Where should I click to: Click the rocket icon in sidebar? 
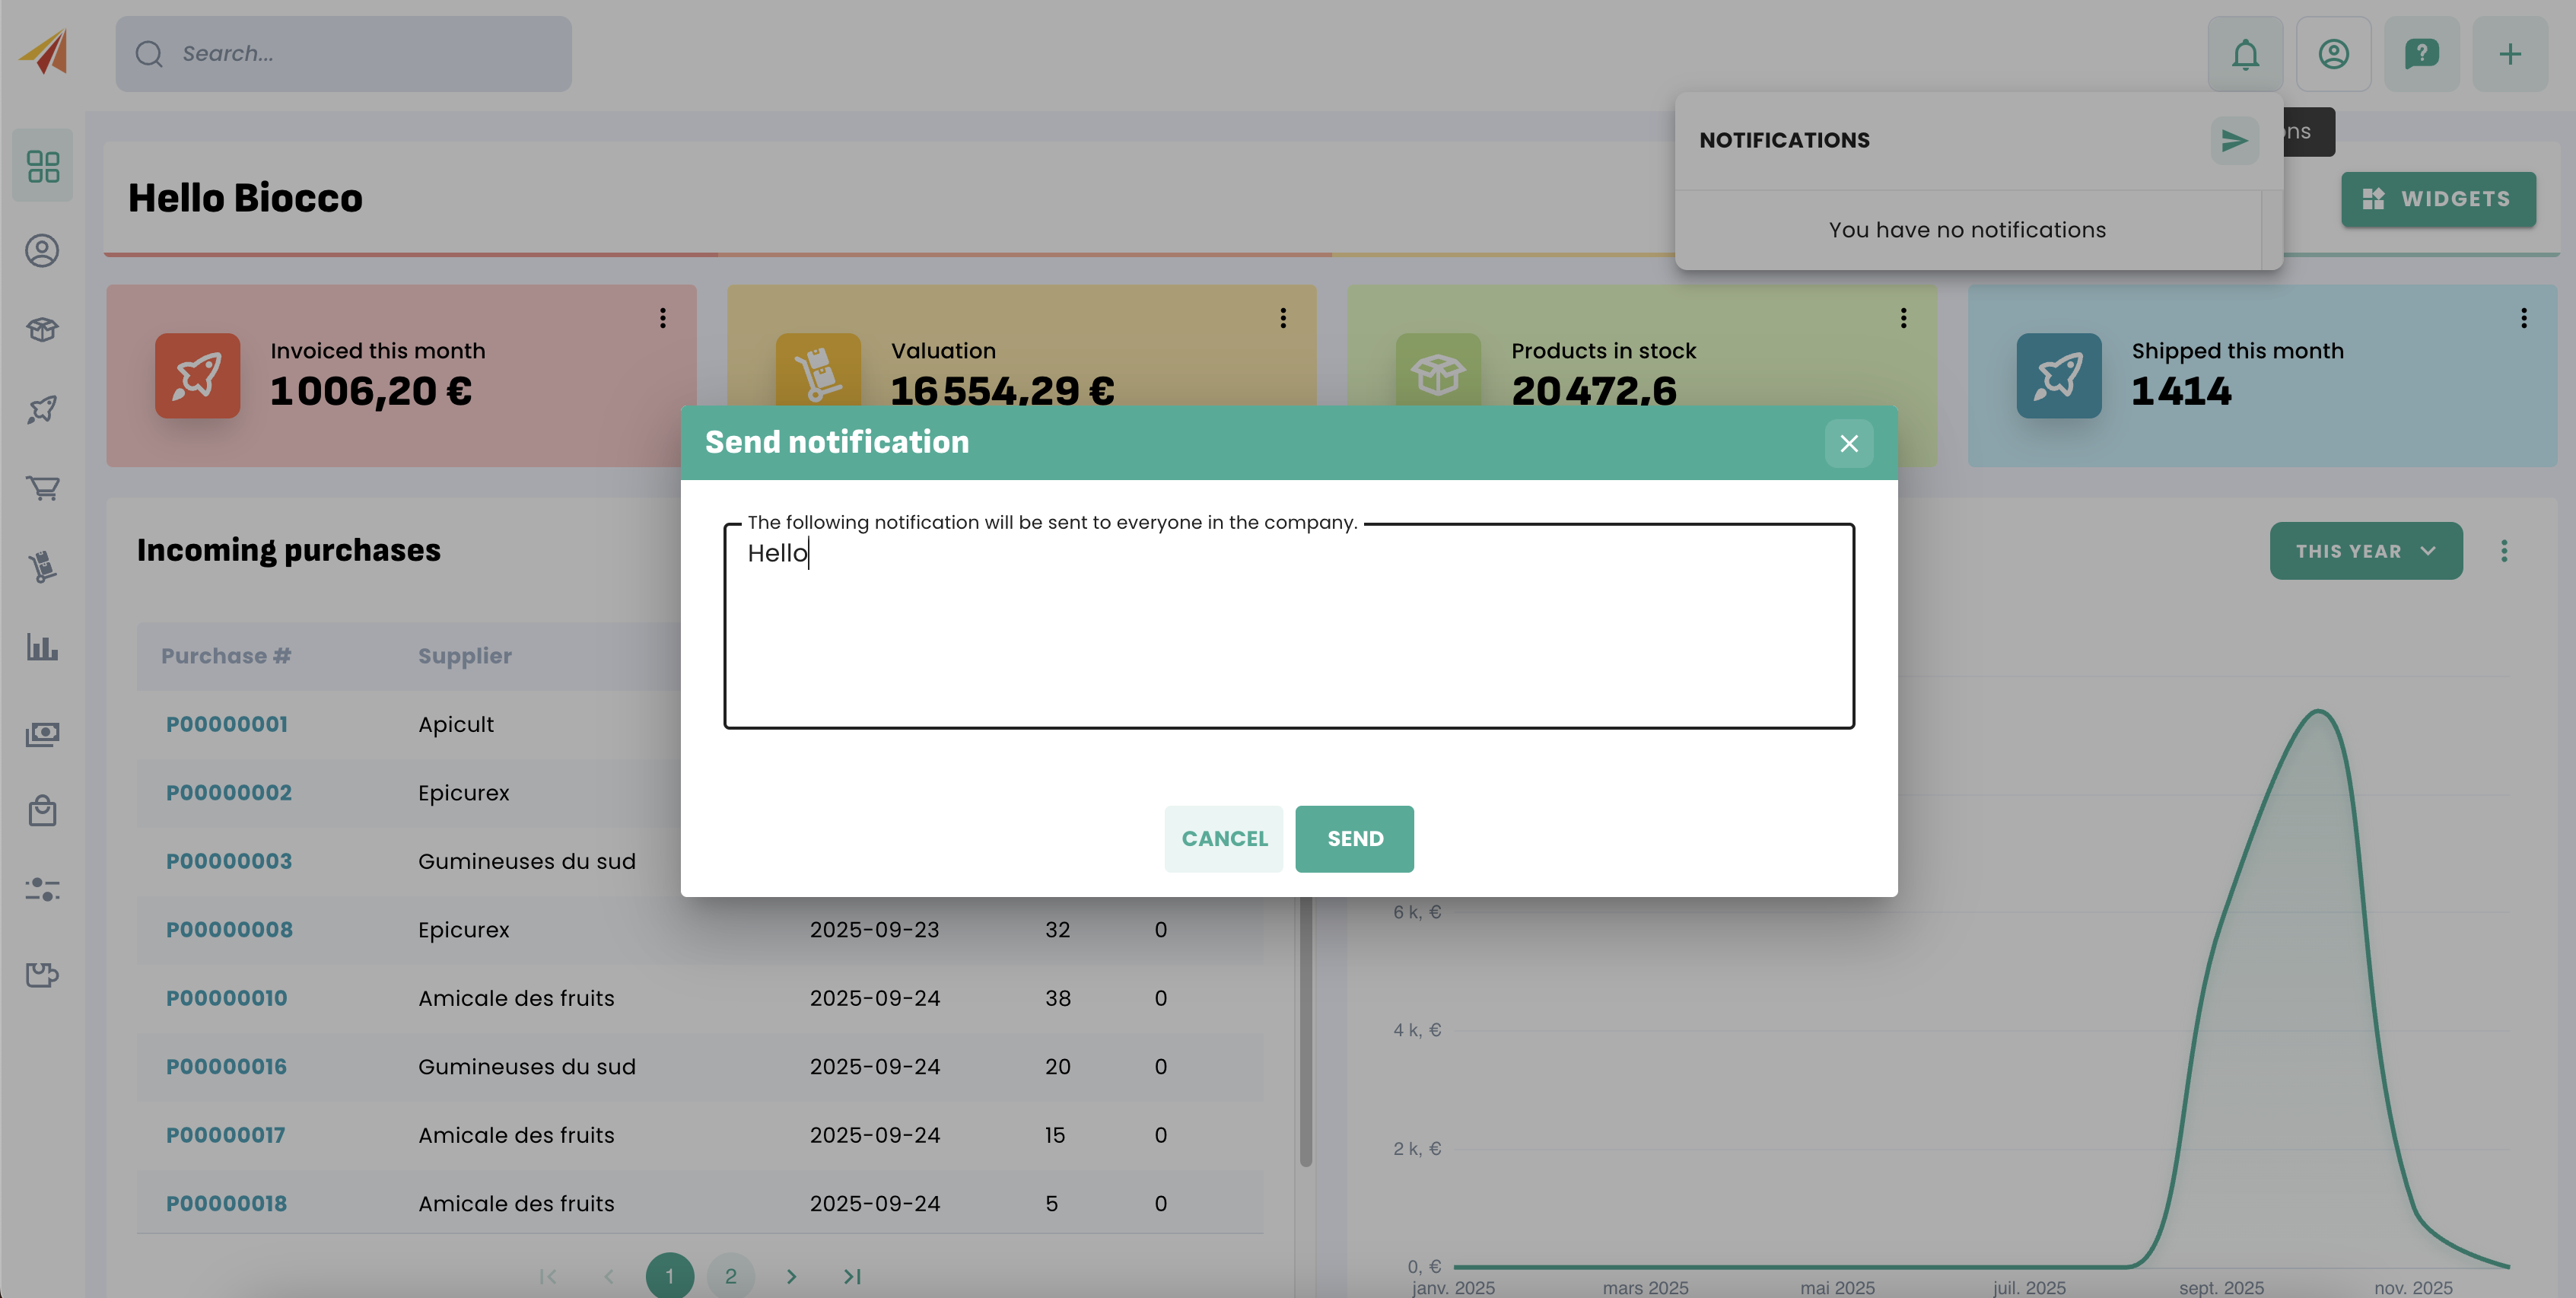(43, 409)
